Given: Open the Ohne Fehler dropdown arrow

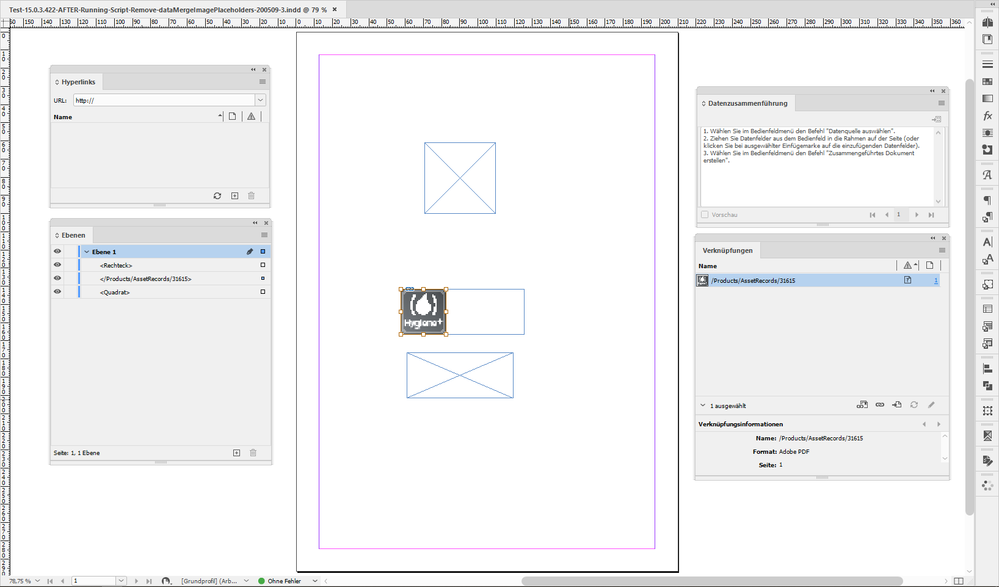Looking at the screenshot, I should click(x=315, y=581).
